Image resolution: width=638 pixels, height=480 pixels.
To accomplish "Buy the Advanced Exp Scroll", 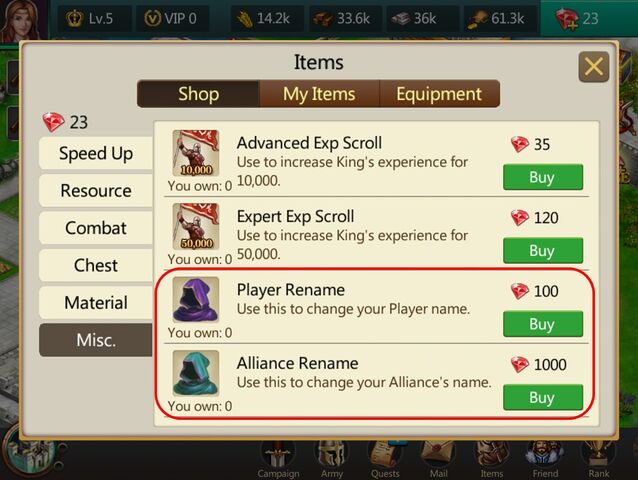I will pos(543,177).
